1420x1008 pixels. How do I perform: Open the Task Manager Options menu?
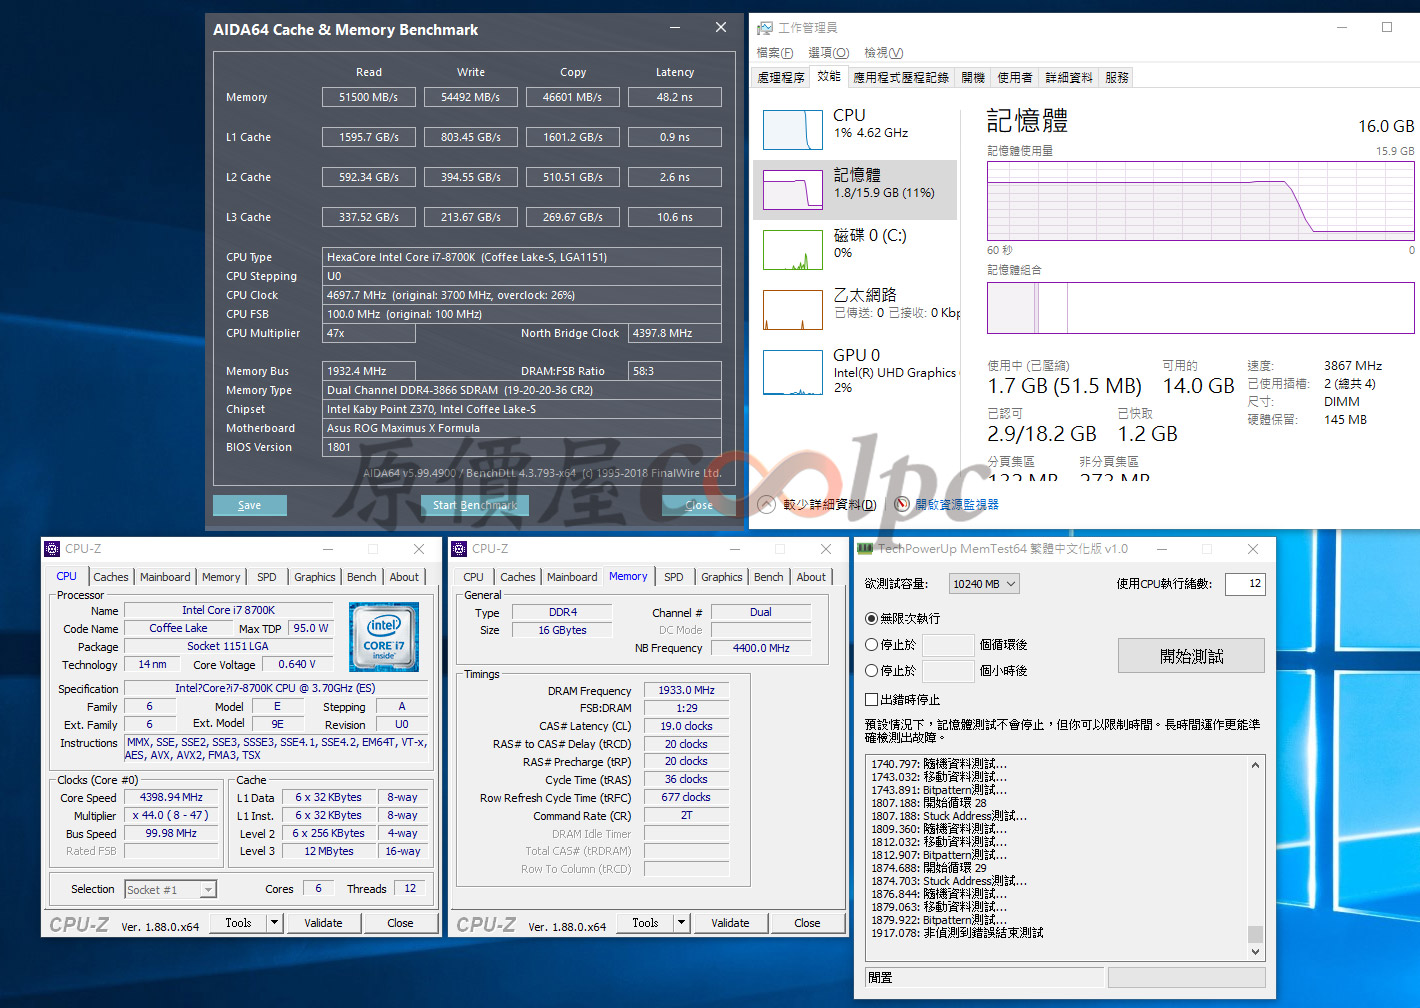[x=828, y=53]
